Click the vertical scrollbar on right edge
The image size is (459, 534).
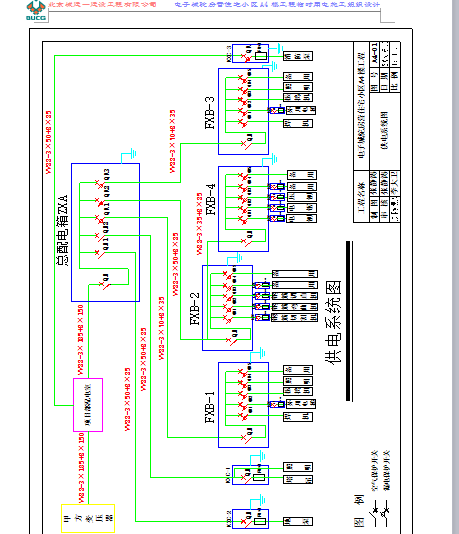click(x=456, y=267)
